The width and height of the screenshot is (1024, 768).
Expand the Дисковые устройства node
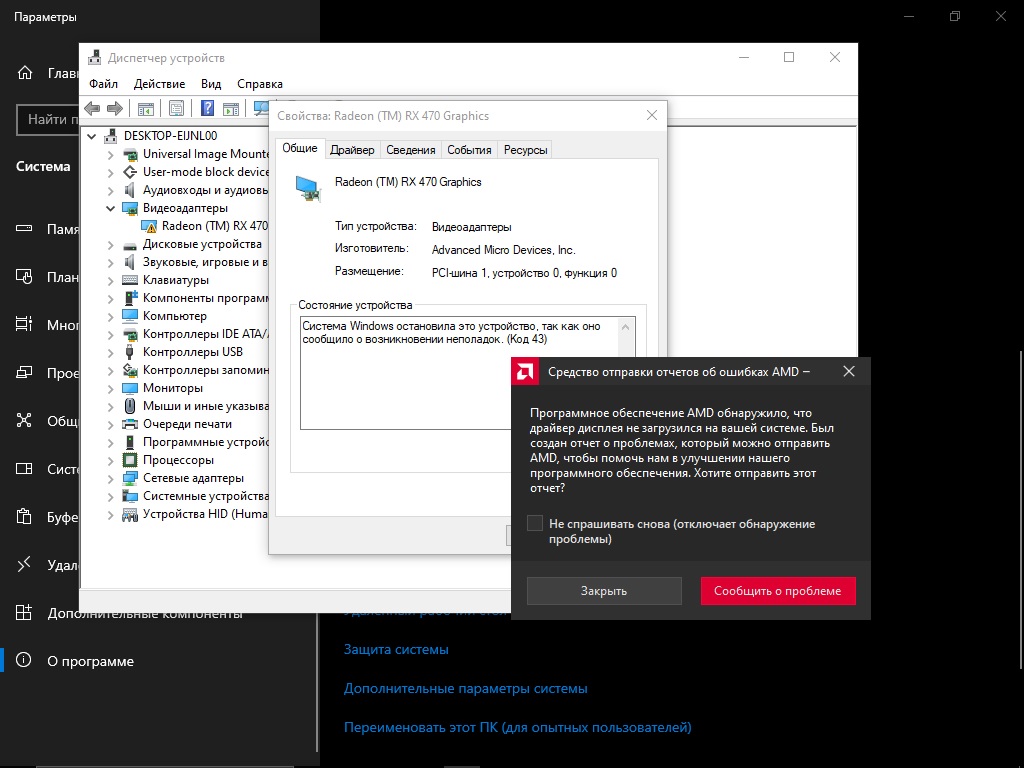coord(110,245)
